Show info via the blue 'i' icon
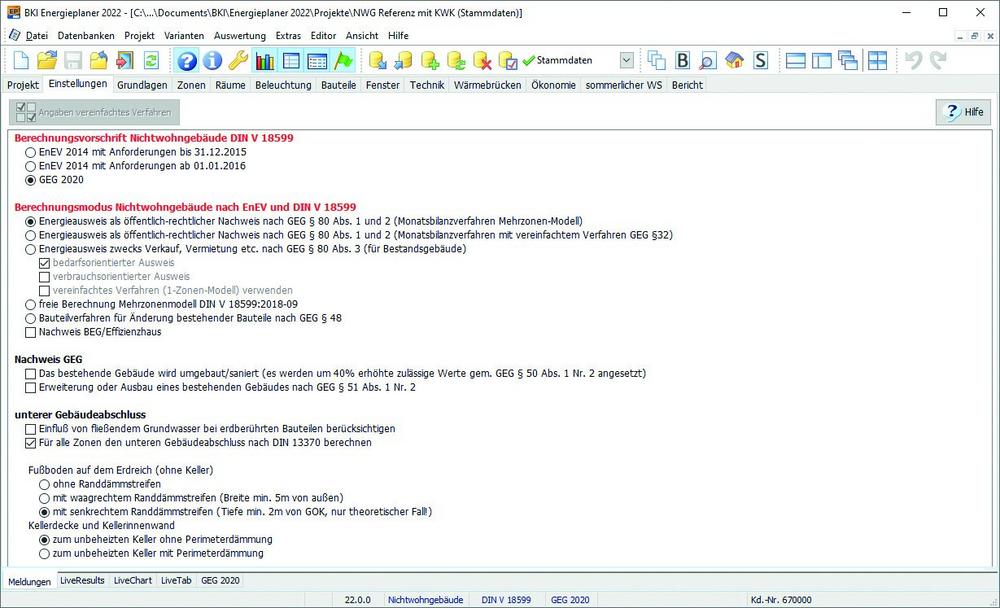Image resolution: width=1000 pixels, height=608 pixels. click(x=212, y=61)
